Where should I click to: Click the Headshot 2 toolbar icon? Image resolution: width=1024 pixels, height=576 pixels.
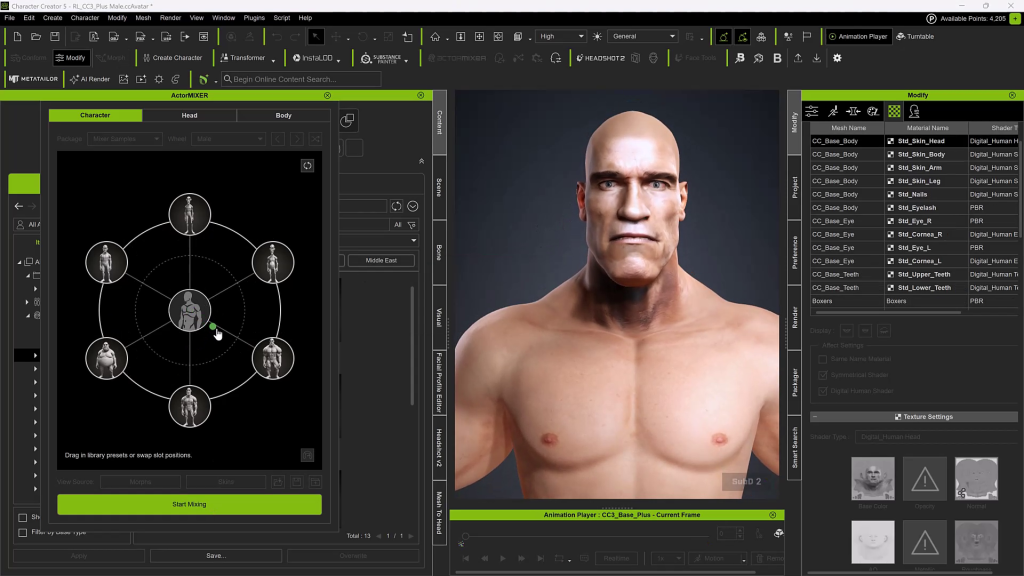point(601,58)
